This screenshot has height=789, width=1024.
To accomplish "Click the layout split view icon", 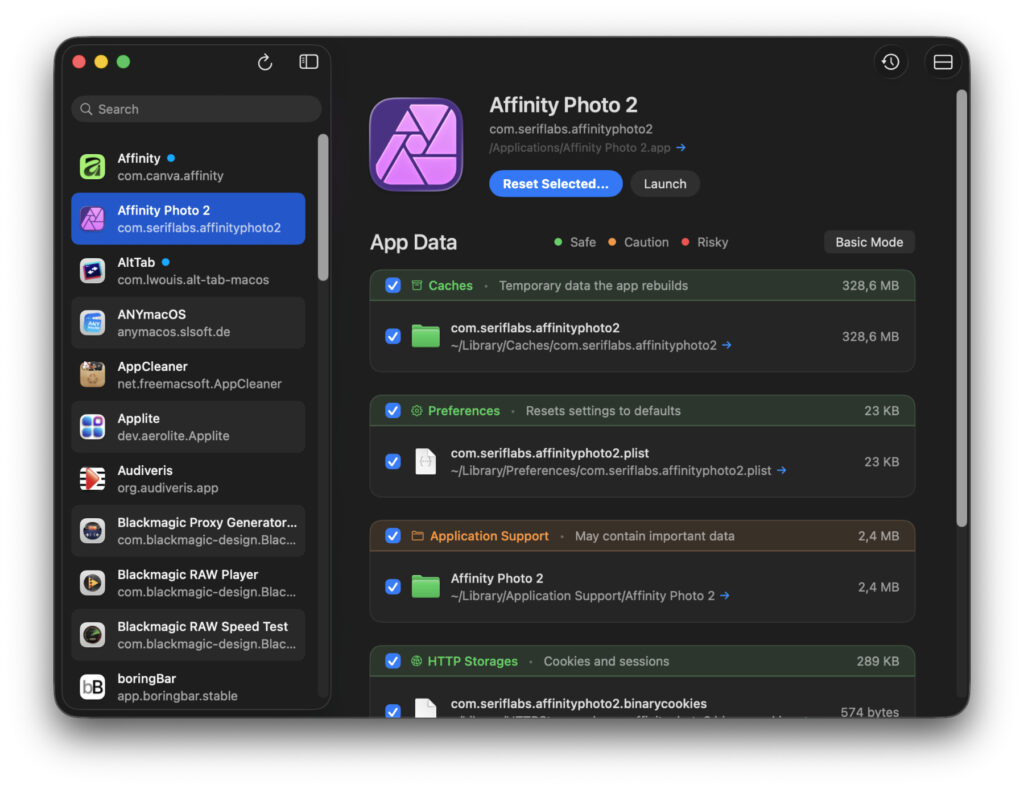I will pos(942,62).
